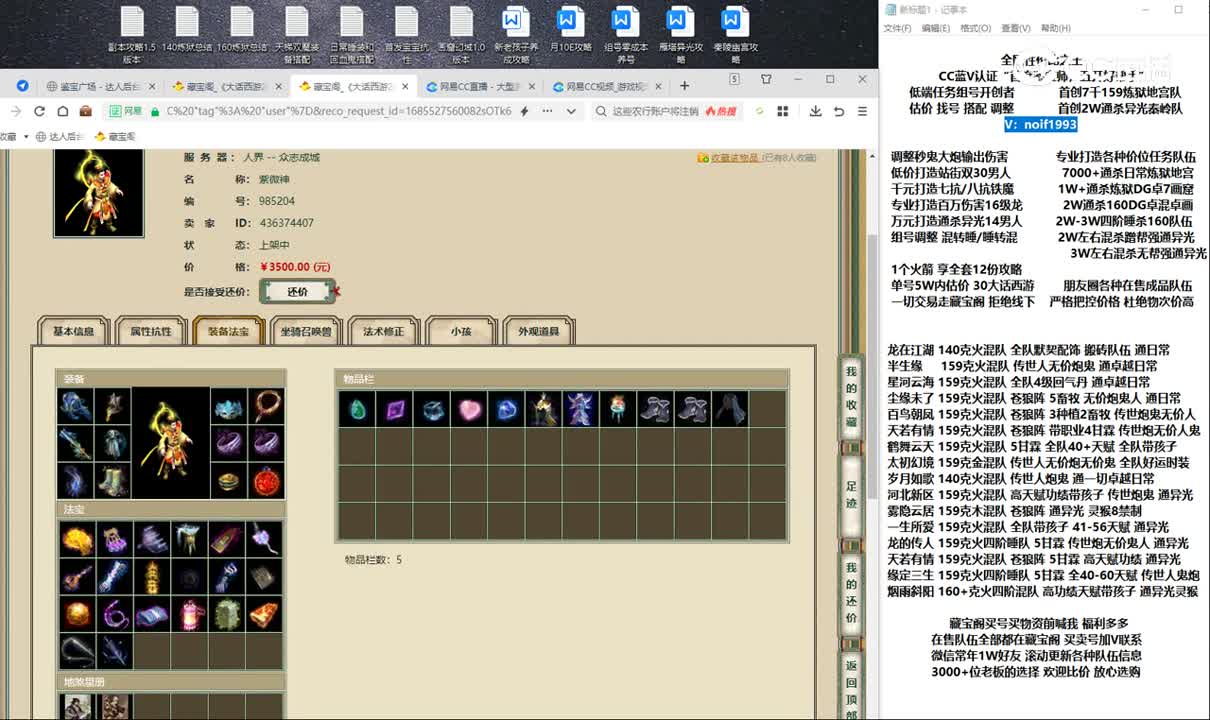Switch to the 小孩 tab
The height and width of the screenshot is (720, 1210).
(462, 330)
